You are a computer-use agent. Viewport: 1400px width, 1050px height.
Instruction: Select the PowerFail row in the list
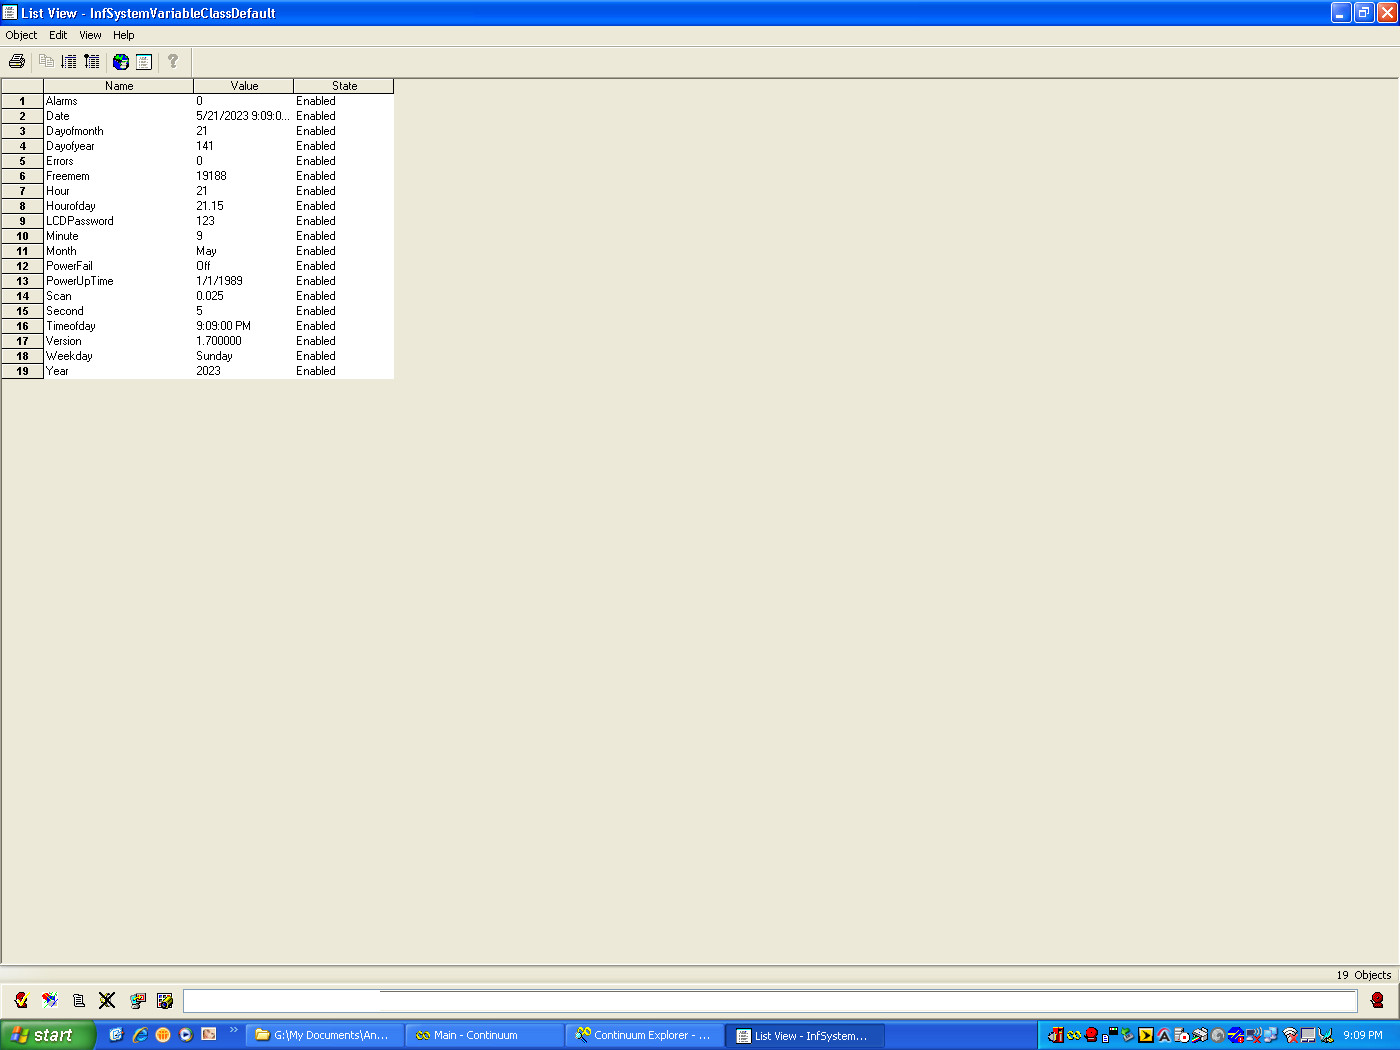(x=198, y=266)
